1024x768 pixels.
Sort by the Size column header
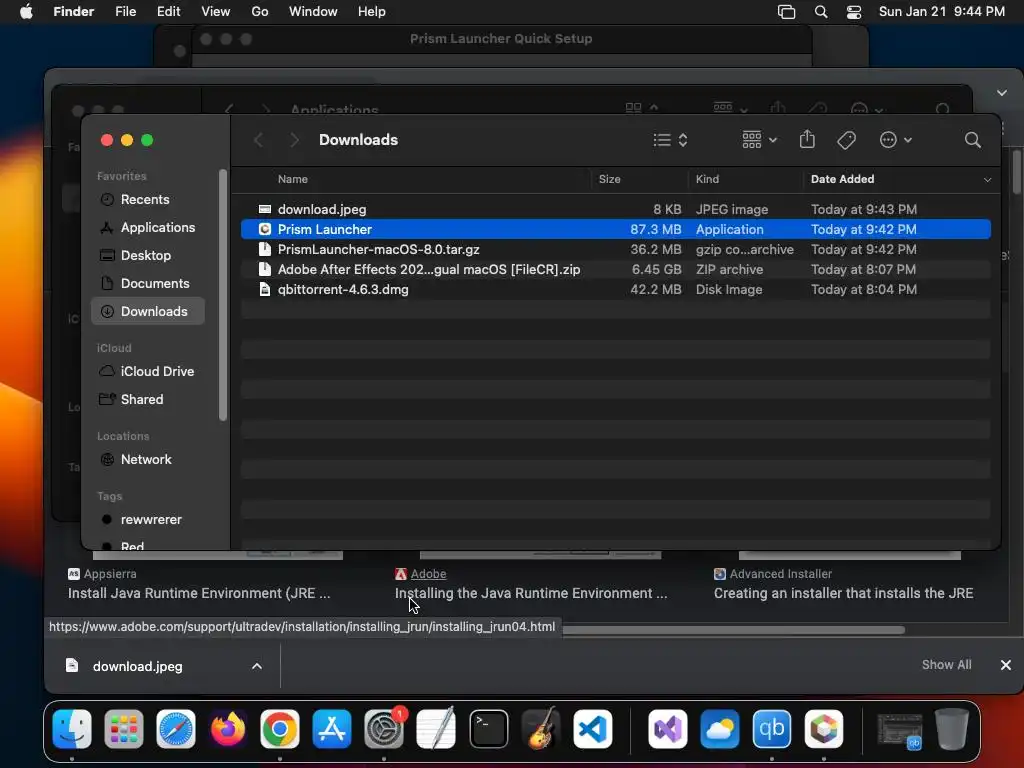[609, 179]
